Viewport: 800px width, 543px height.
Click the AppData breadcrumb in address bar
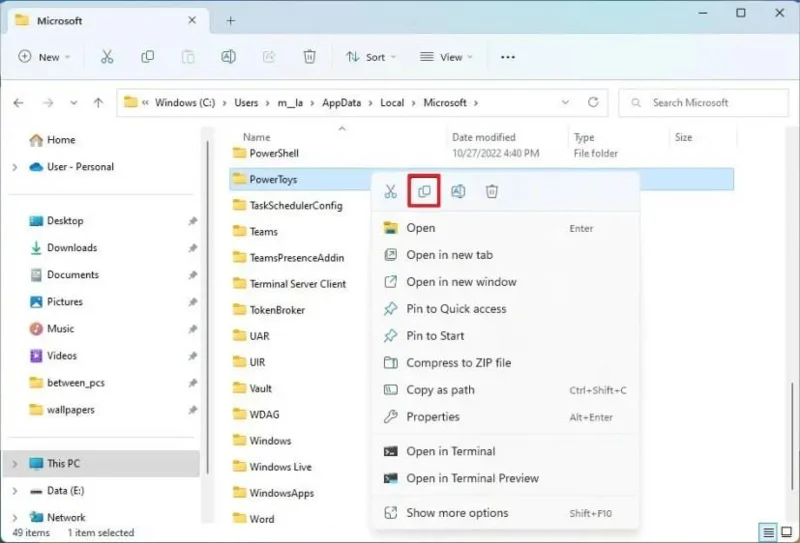[341, 103]
